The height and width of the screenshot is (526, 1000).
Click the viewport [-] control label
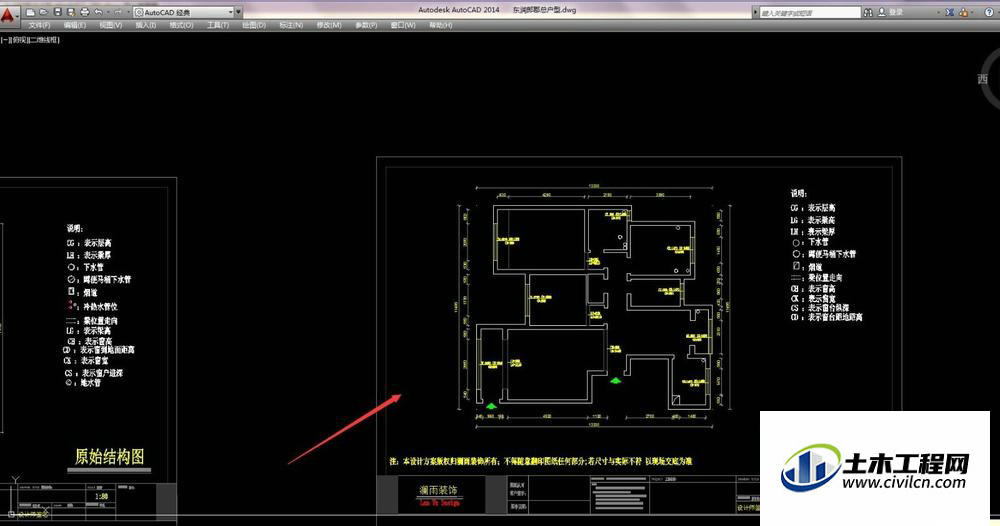(6, 40)
